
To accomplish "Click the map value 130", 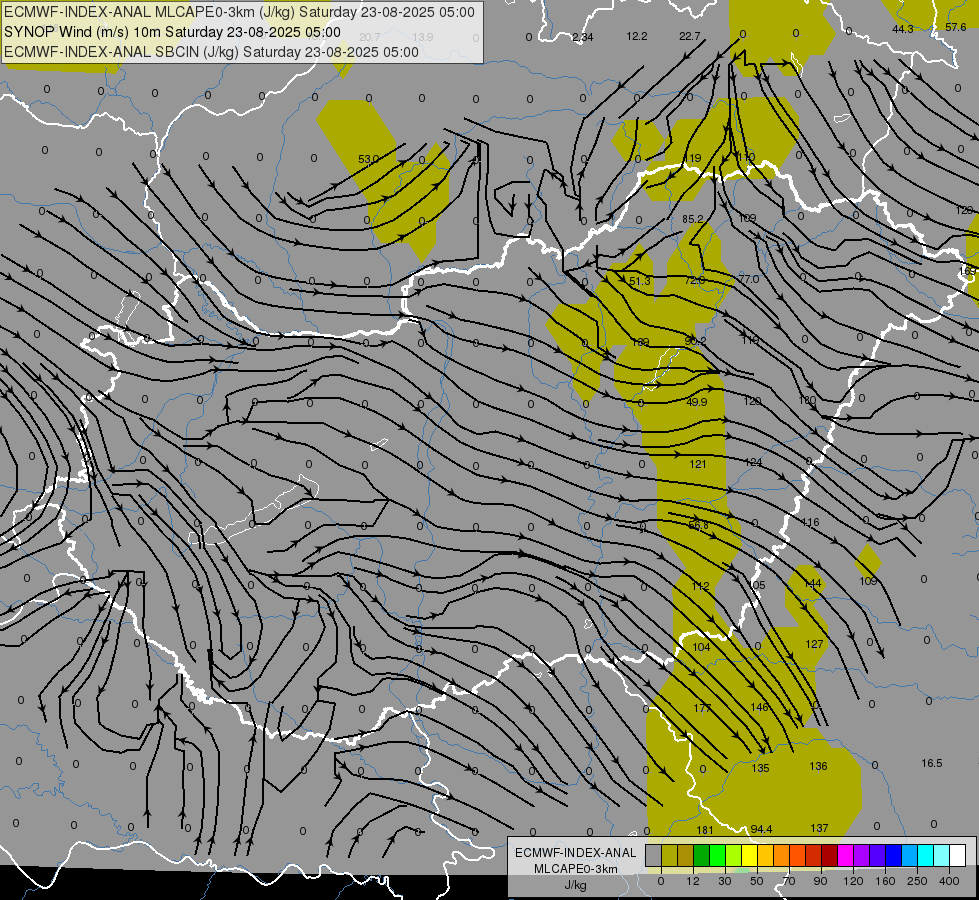I will (x=808, y=400).
